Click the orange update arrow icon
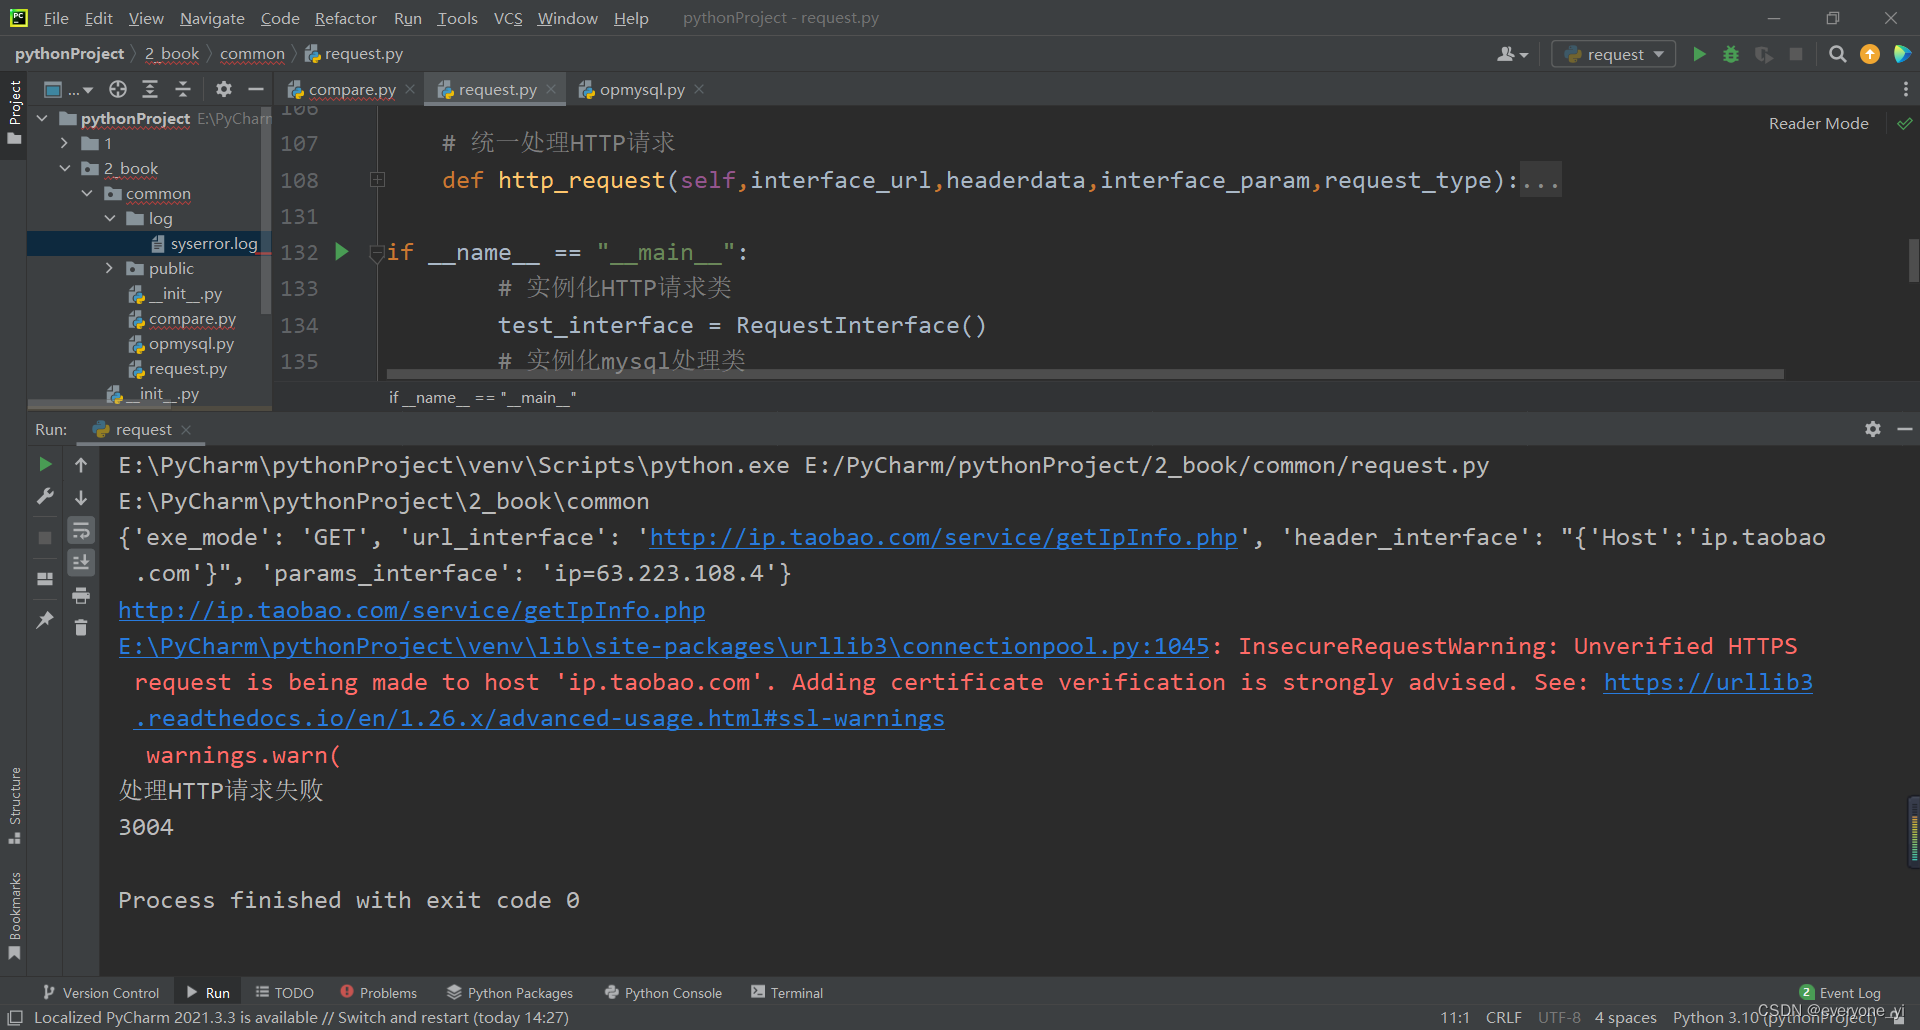1920x1030 pixels. [x=1869, y=54]
